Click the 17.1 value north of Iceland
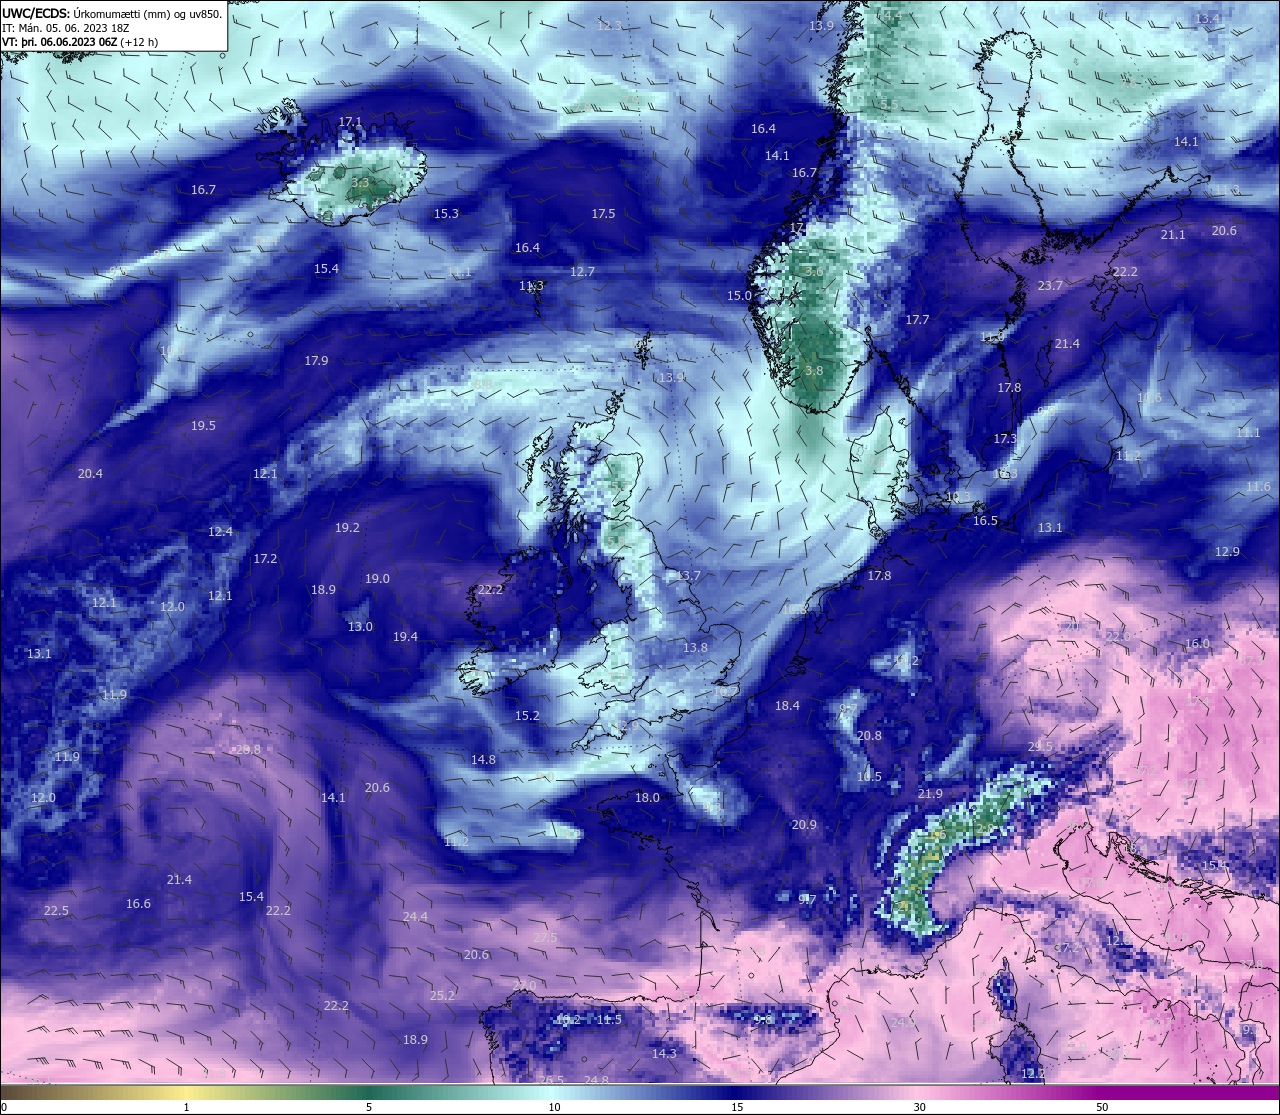This screenshot has height=1115, width=1280. tap(350, 122)
